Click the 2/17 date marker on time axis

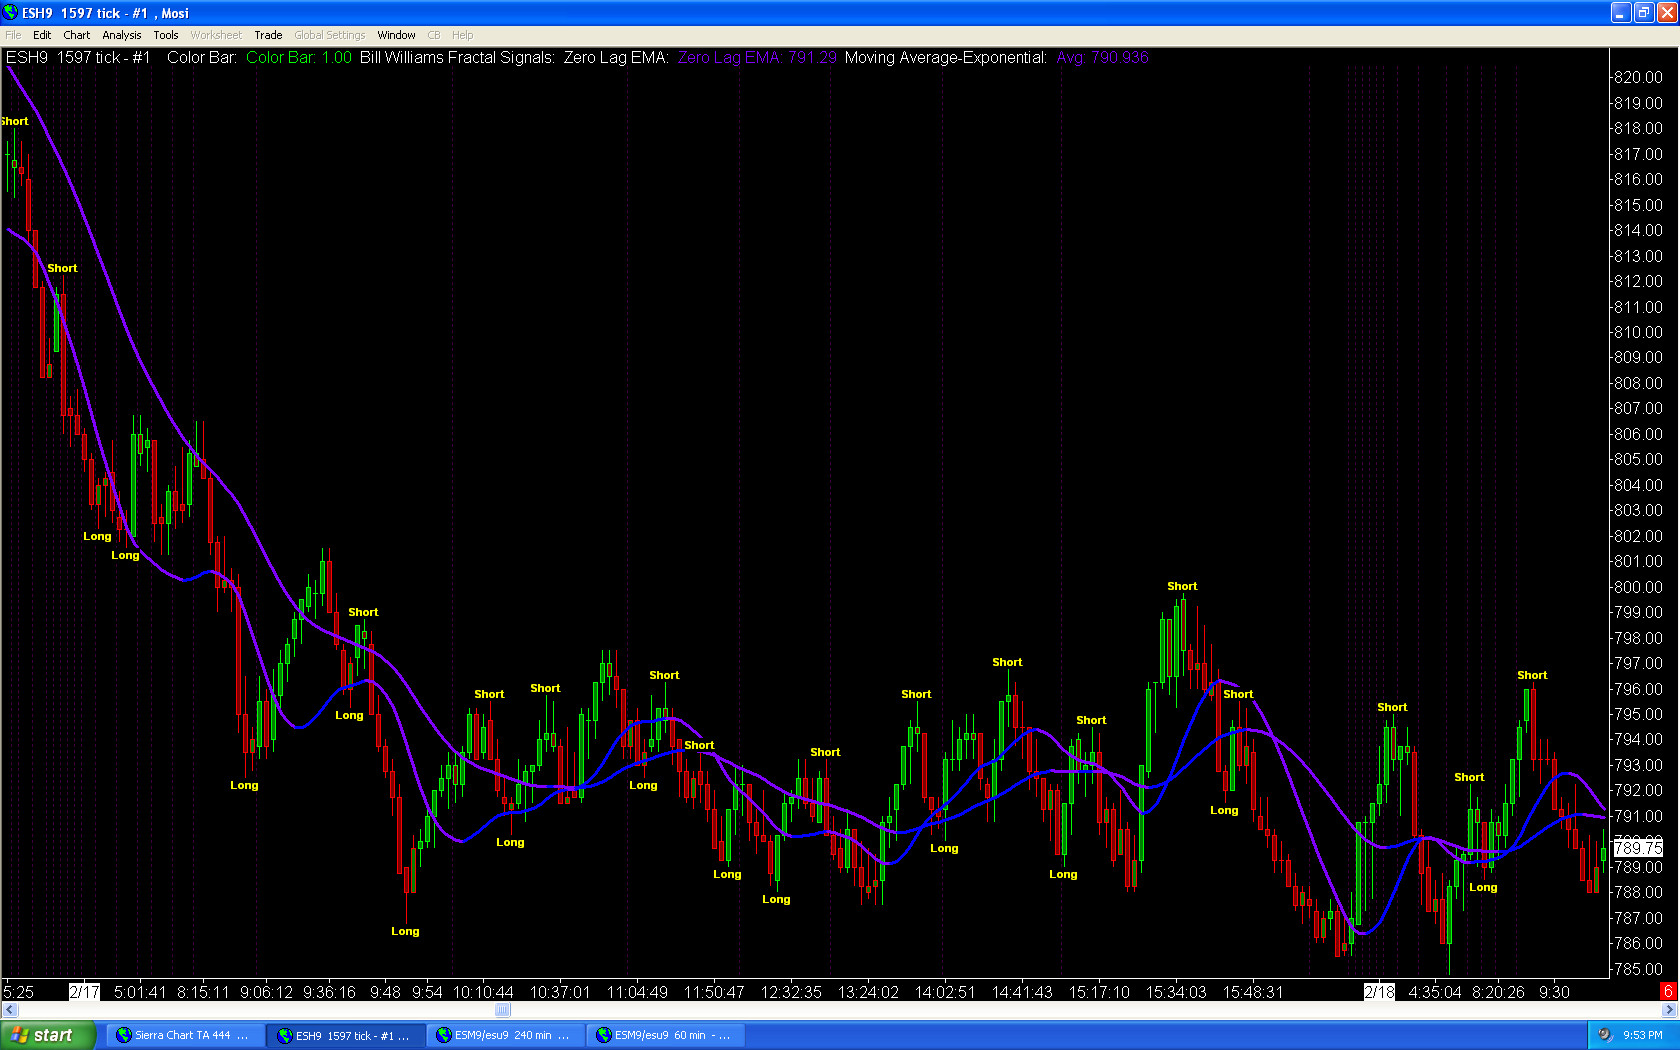click(x=84, y=992)
